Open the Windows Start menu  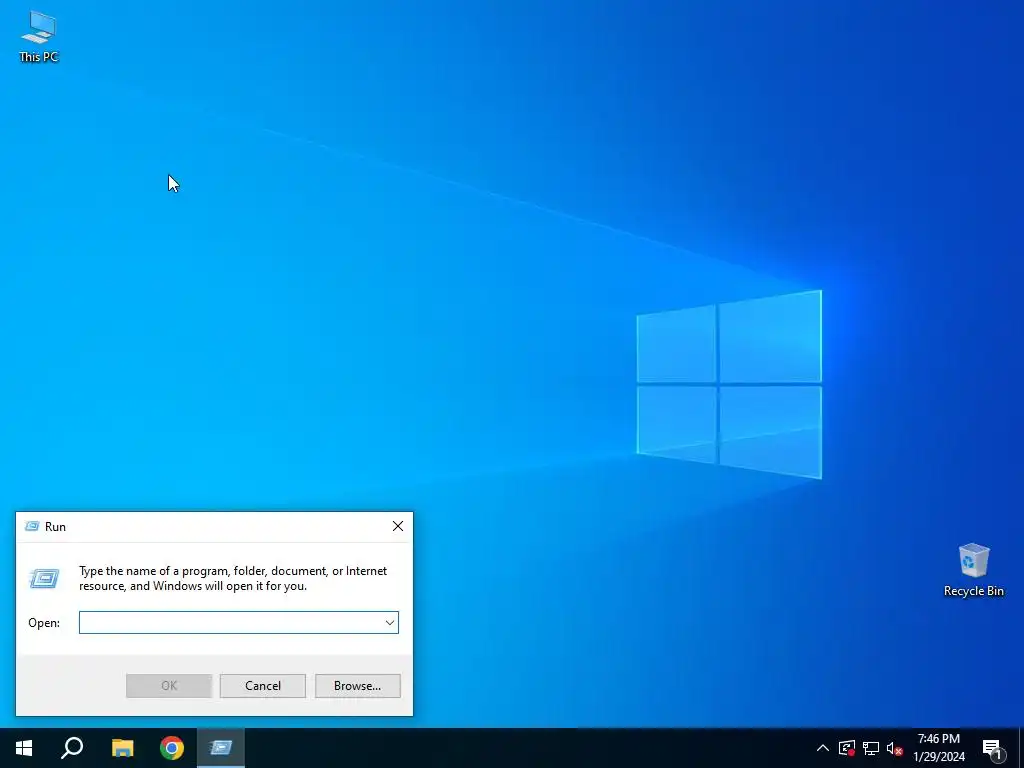24,748
